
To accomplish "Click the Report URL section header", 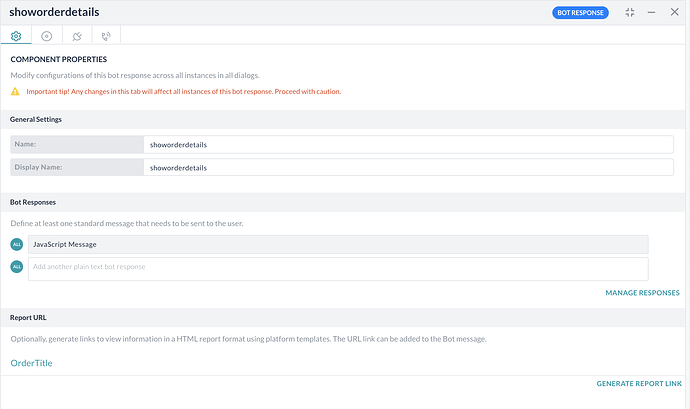I will (28, 318).
